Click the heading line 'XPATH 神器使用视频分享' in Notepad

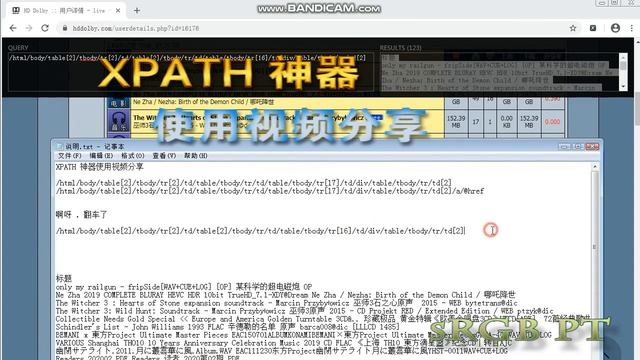(100, 167)
